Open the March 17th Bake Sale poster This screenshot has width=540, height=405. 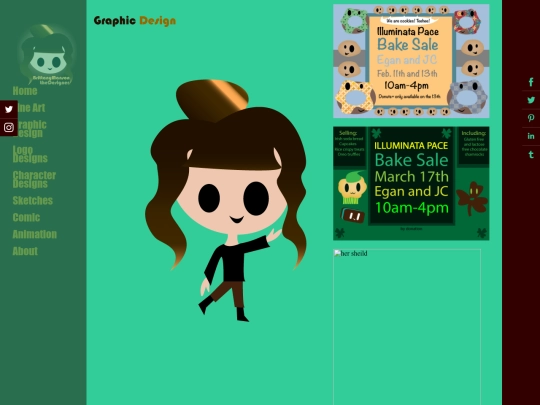[411, 183]
